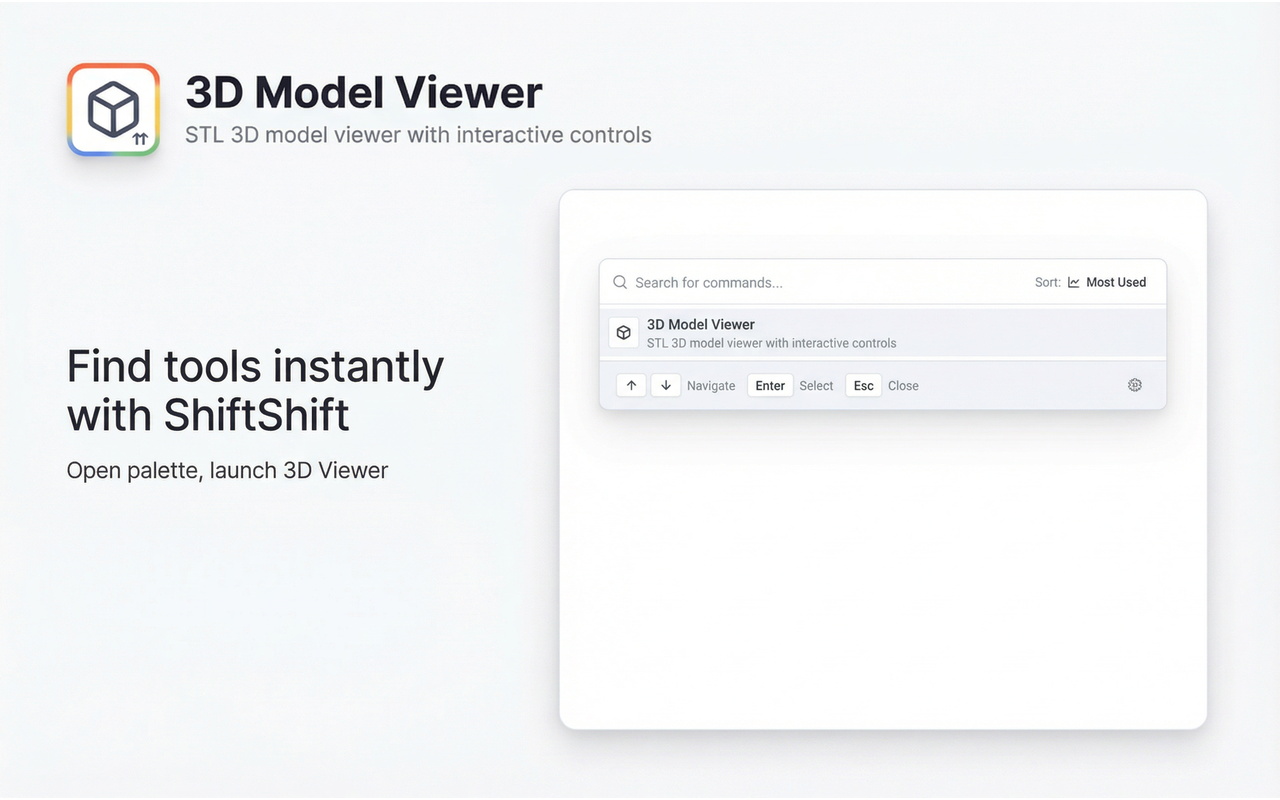Click the Sort: label
Viewport: 1280px width, 800px height.
[x=1047, y=283]
